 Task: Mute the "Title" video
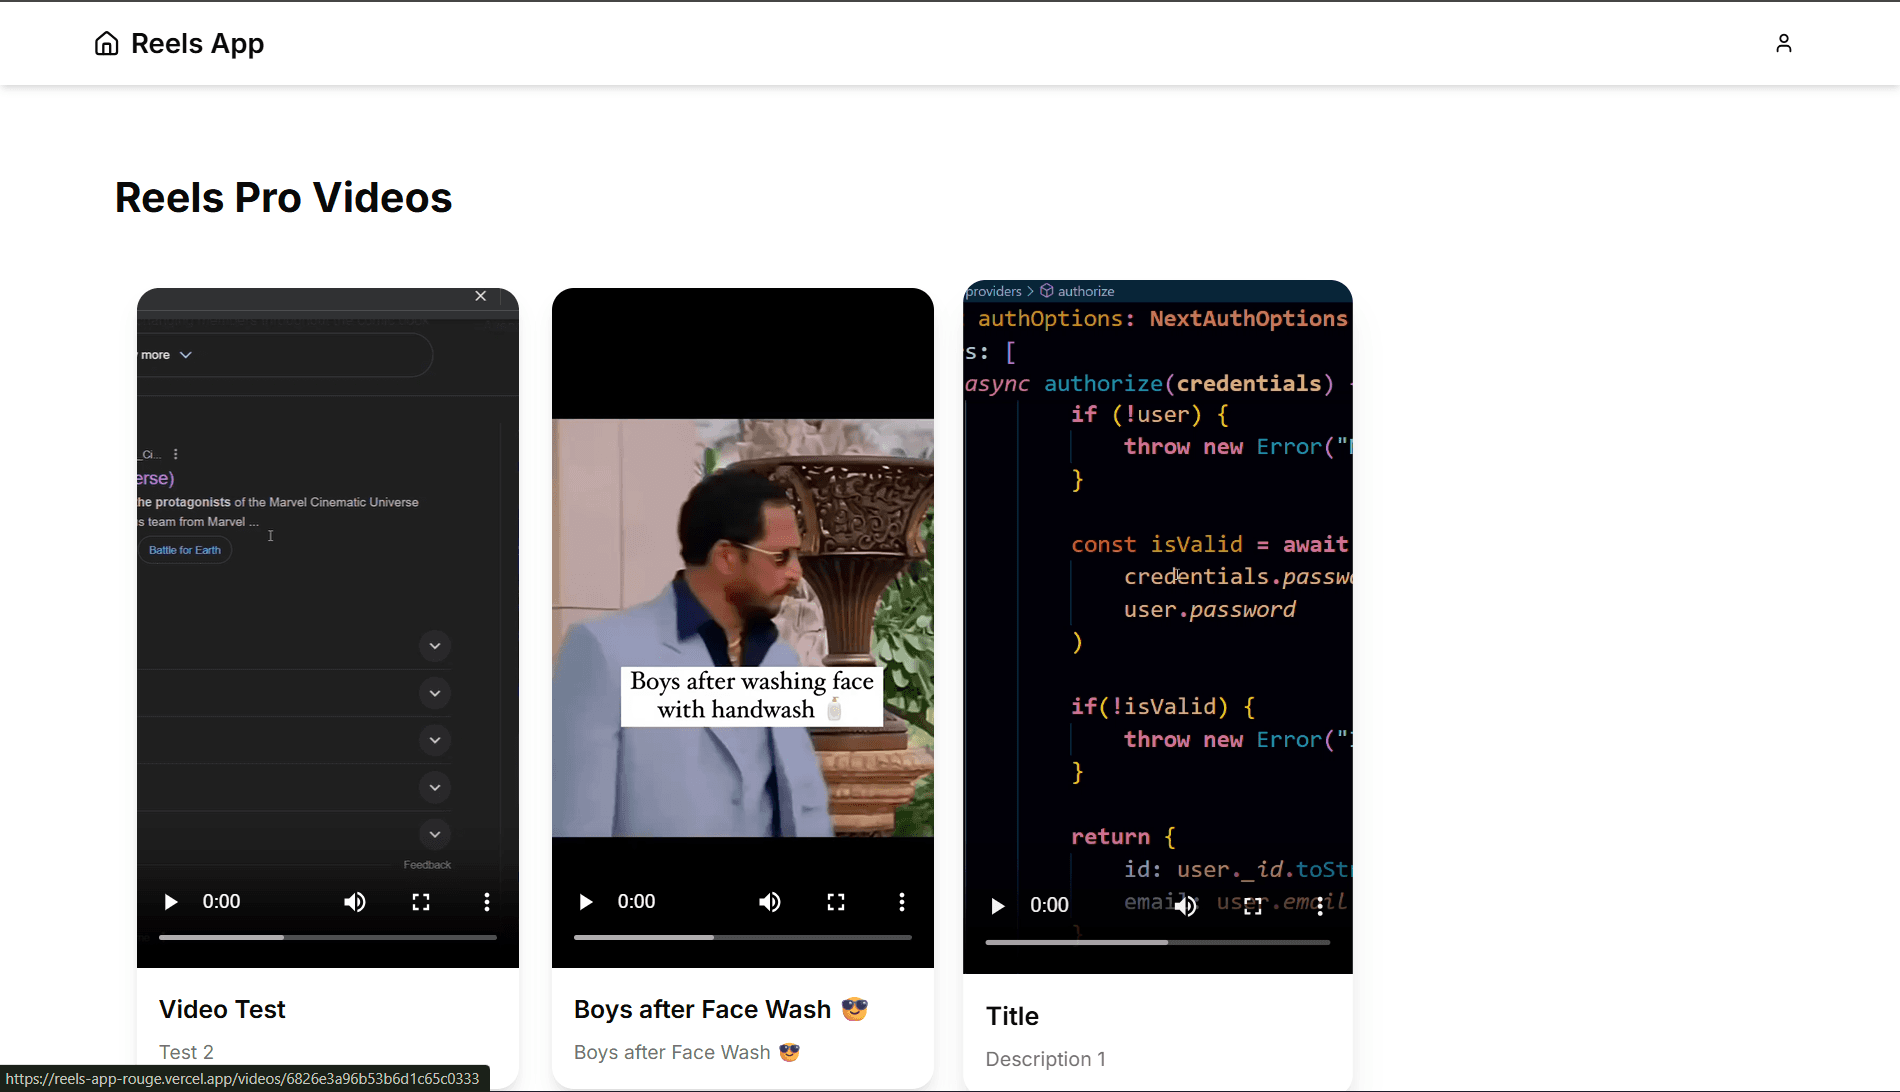point(1185,905)
